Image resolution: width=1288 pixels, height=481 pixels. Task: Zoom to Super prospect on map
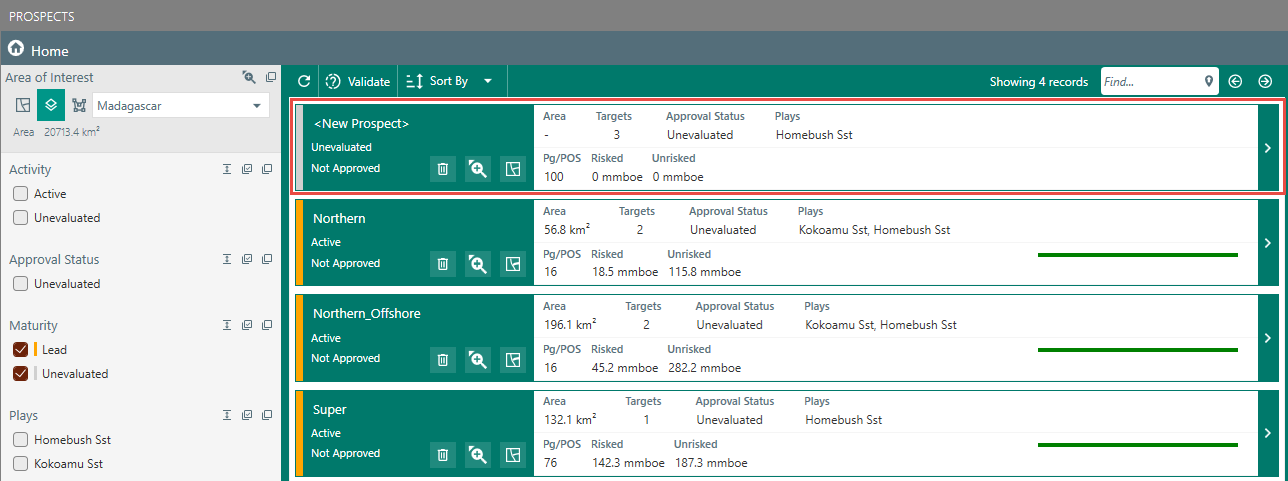478,455
